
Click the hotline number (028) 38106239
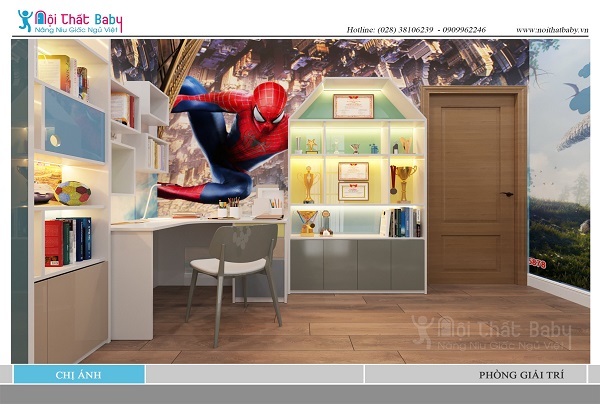click(405, 29)
